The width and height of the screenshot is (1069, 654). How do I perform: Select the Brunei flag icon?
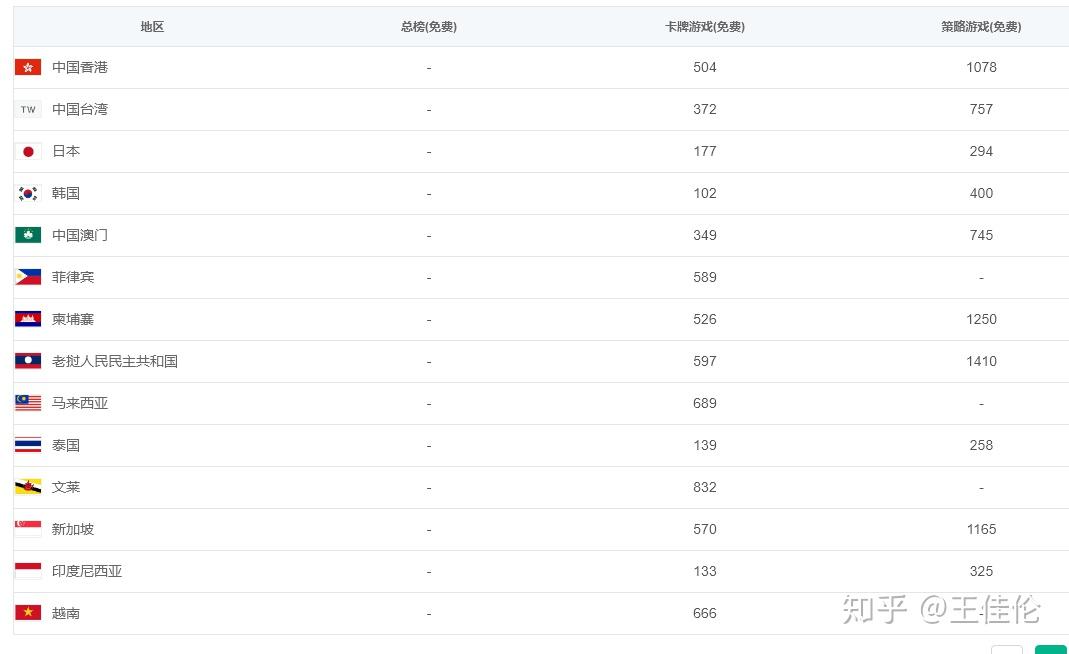28,487
